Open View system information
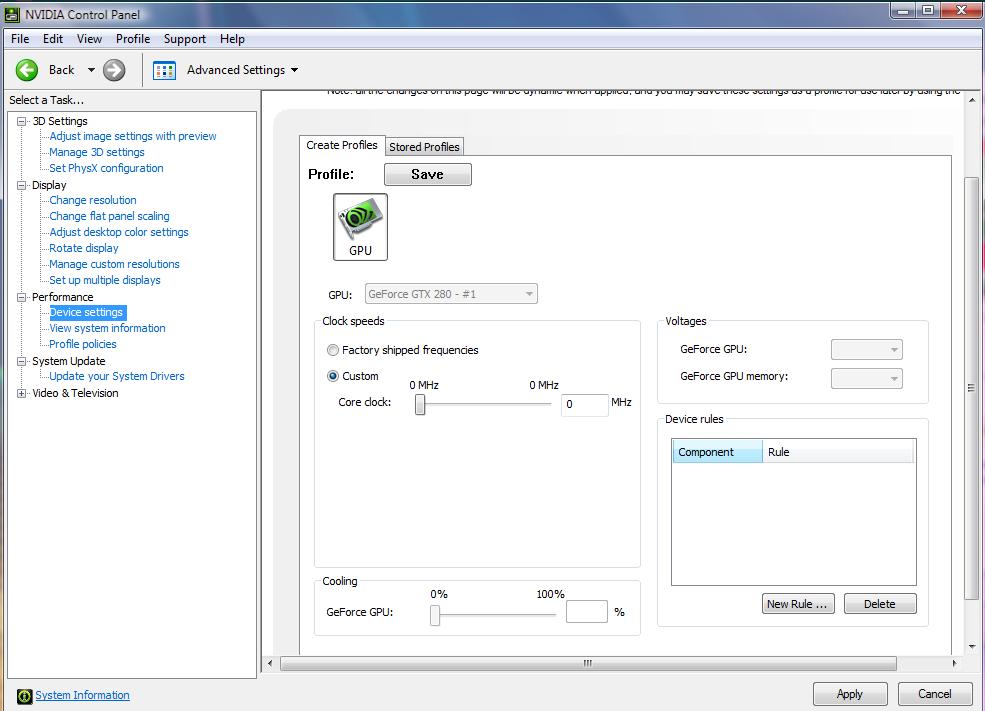985x711 pixels. click(107, 328)
